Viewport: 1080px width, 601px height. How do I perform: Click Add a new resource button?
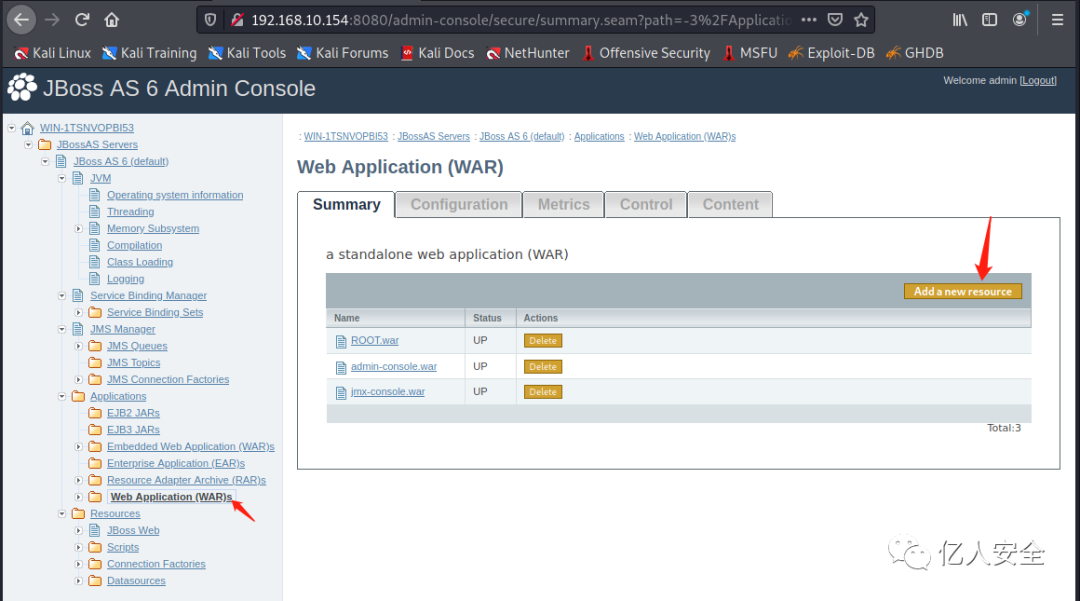pyautogui.click(x=963, y=291)
